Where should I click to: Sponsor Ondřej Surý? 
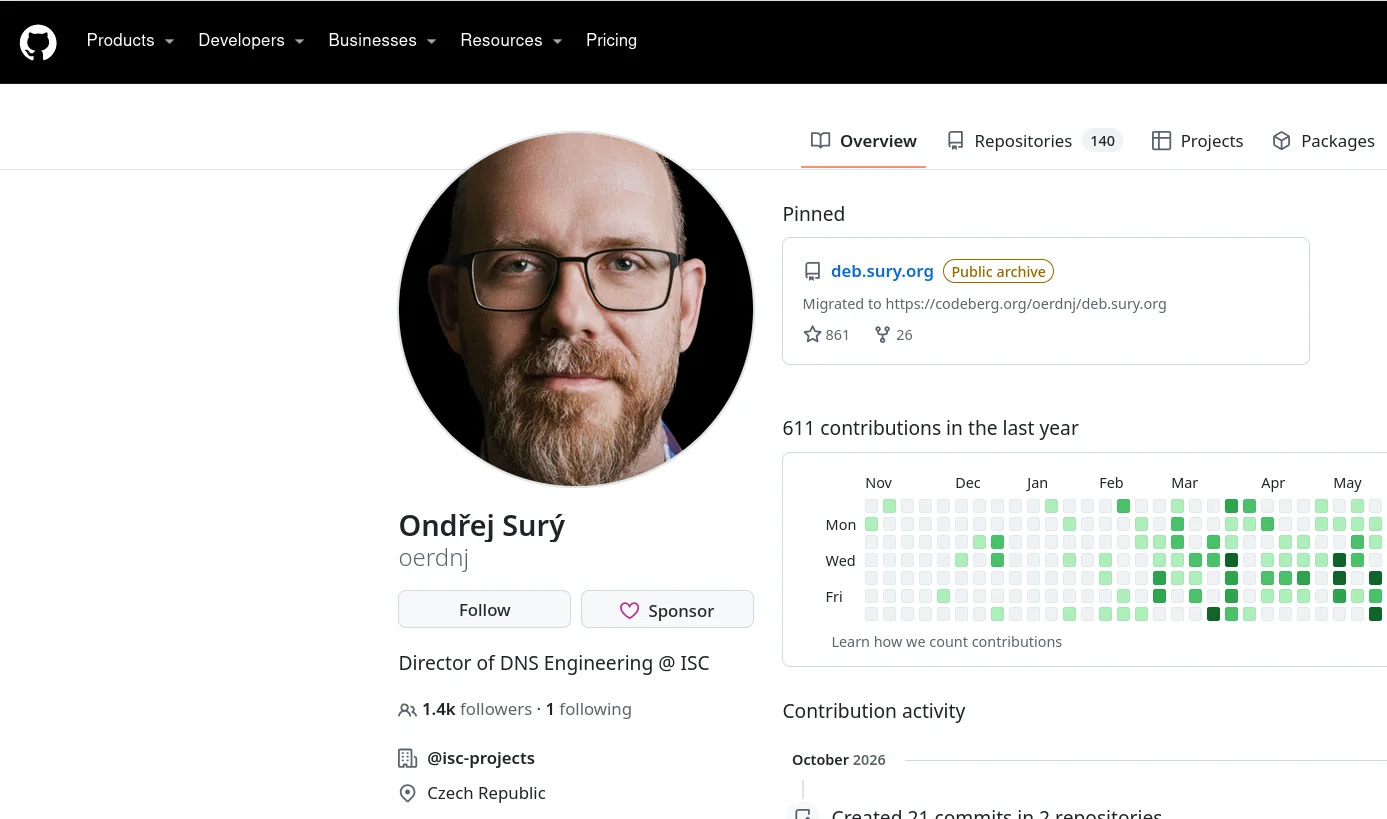click(x=667, y=609)
